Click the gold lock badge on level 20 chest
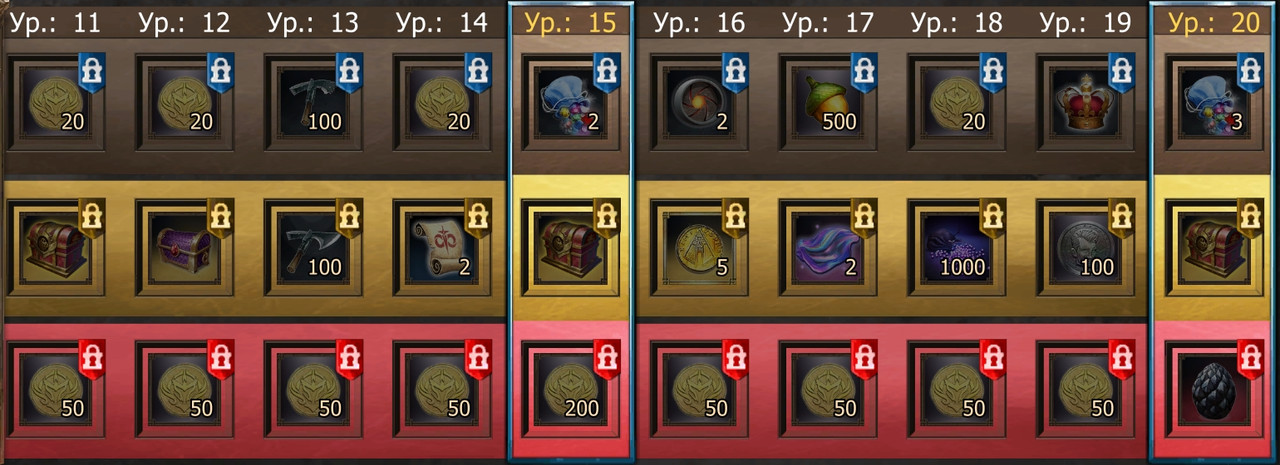 [x=1250, y=217]
